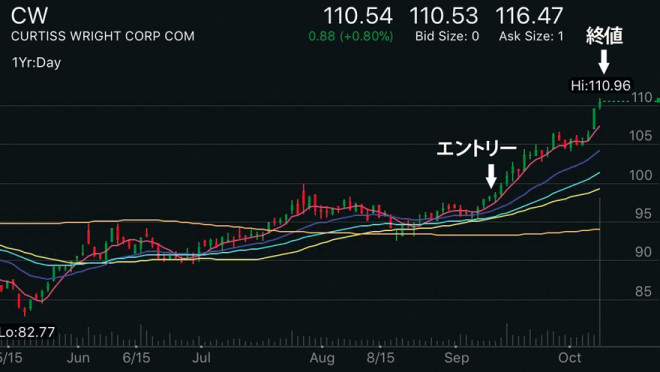The width and height of the screenshot is (660, 372).
Task: Click the Ask Size: 1 text
Action: pyautogui.click(x=531, y=36)
